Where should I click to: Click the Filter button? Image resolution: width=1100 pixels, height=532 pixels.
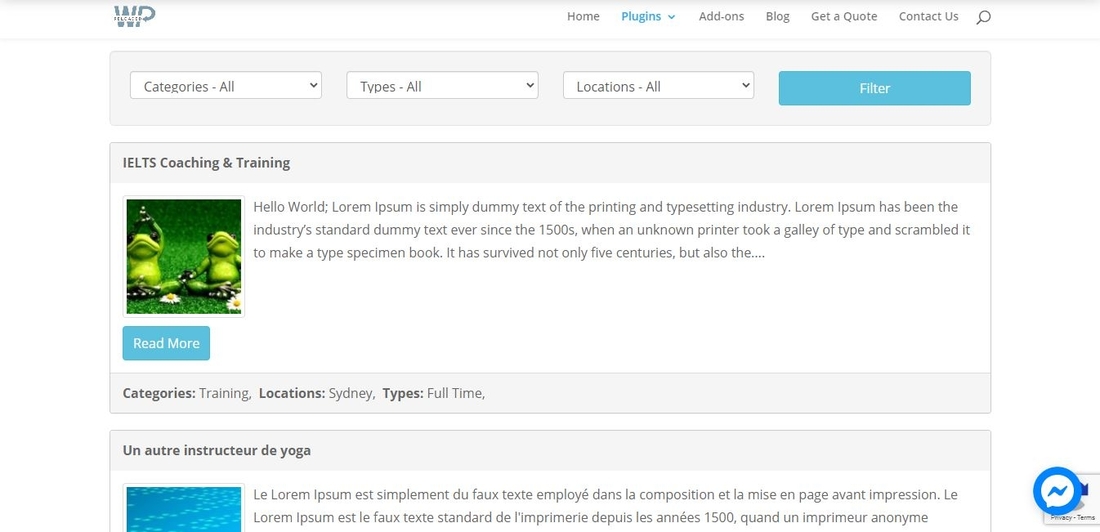click(874, 88)
